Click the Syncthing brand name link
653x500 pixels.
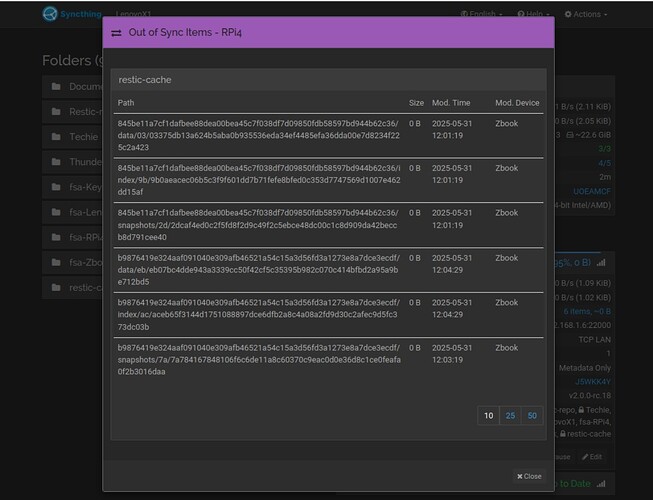pyautogui.click(x=80, y=14)
